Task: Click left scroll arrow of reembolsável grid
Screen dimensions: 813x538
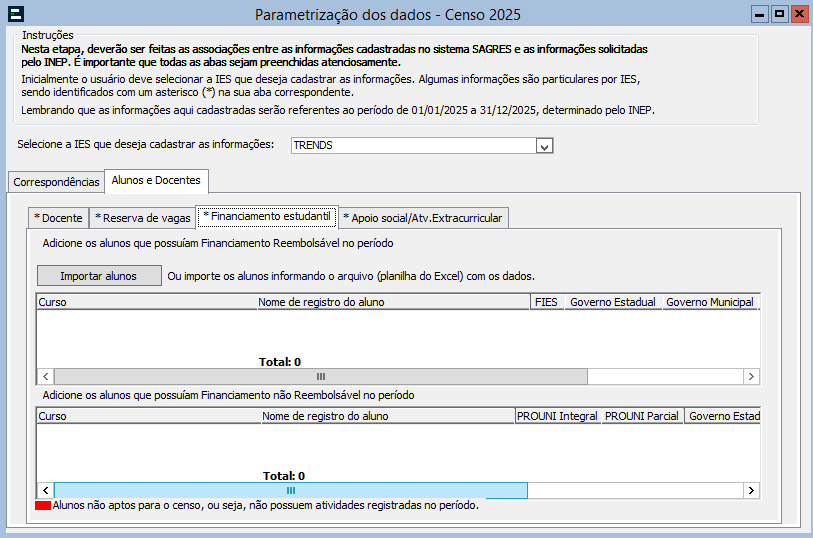Action: coord(46,377)
